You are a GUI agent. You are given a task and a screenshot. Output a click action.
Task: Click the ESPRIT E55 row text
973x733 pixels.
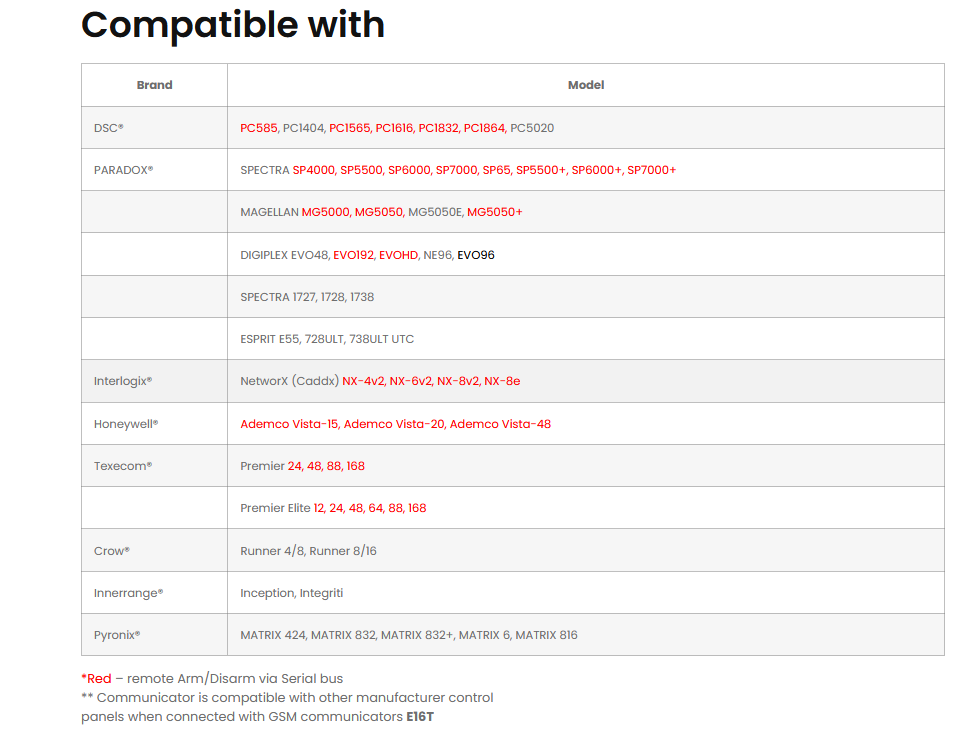click(327, 339)
